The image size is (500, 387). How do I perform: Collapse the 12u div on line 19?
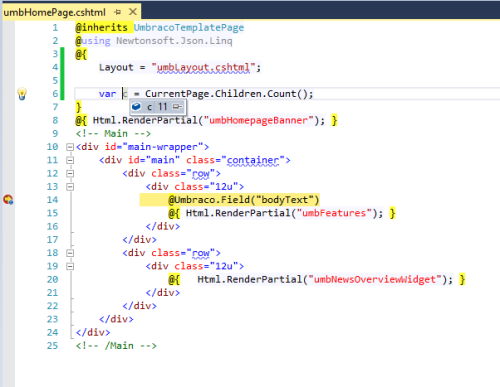coord(70,266)
